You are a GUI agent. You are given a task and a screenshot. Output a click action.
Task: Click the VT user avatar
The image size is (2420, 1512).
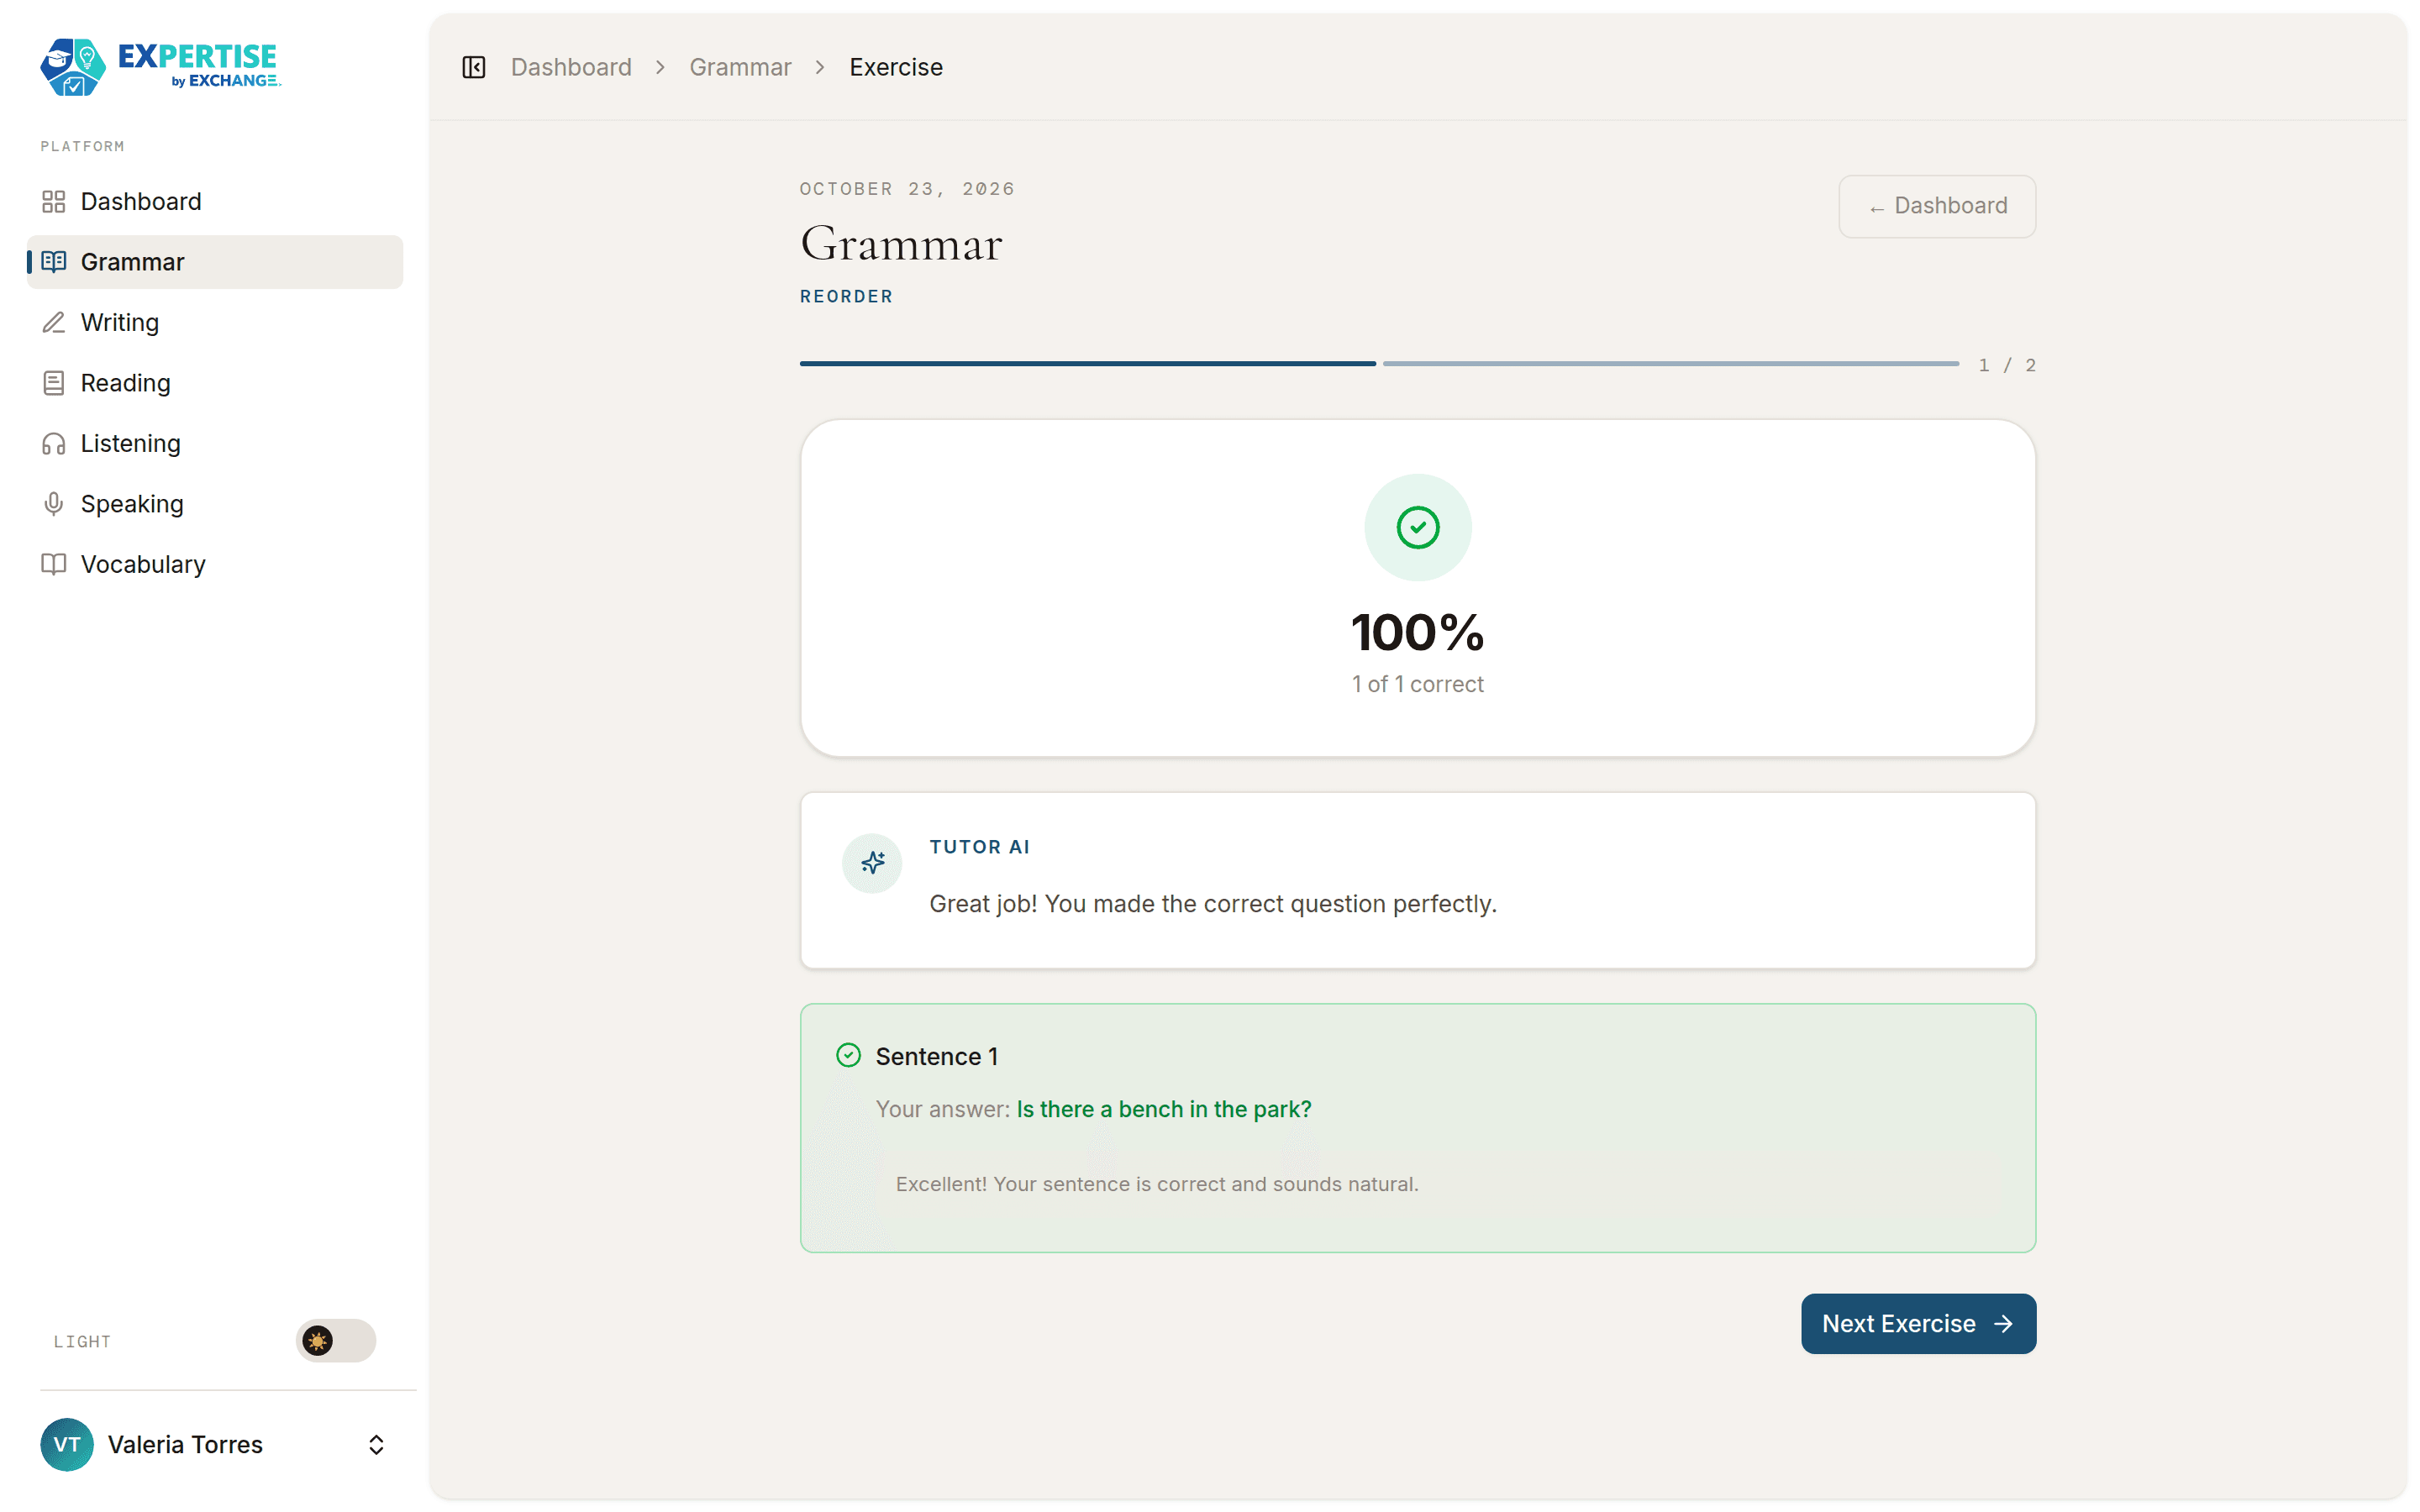click(x=67, y=1444)
